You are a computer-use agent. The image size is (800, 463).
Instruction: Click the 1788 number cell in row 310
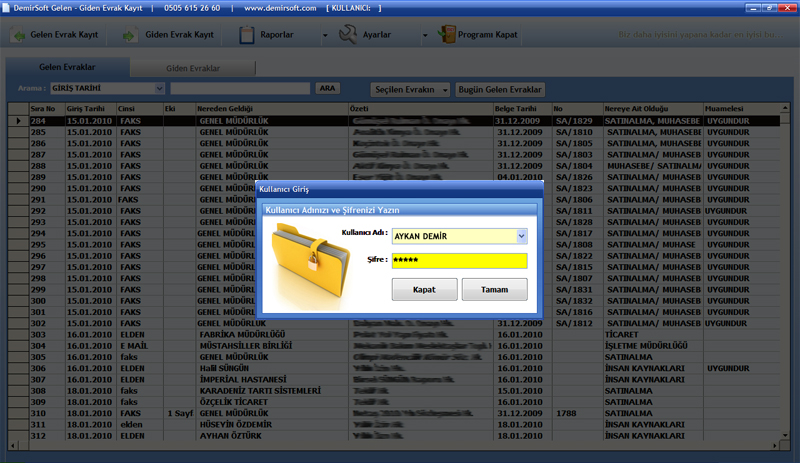[578, 413]
